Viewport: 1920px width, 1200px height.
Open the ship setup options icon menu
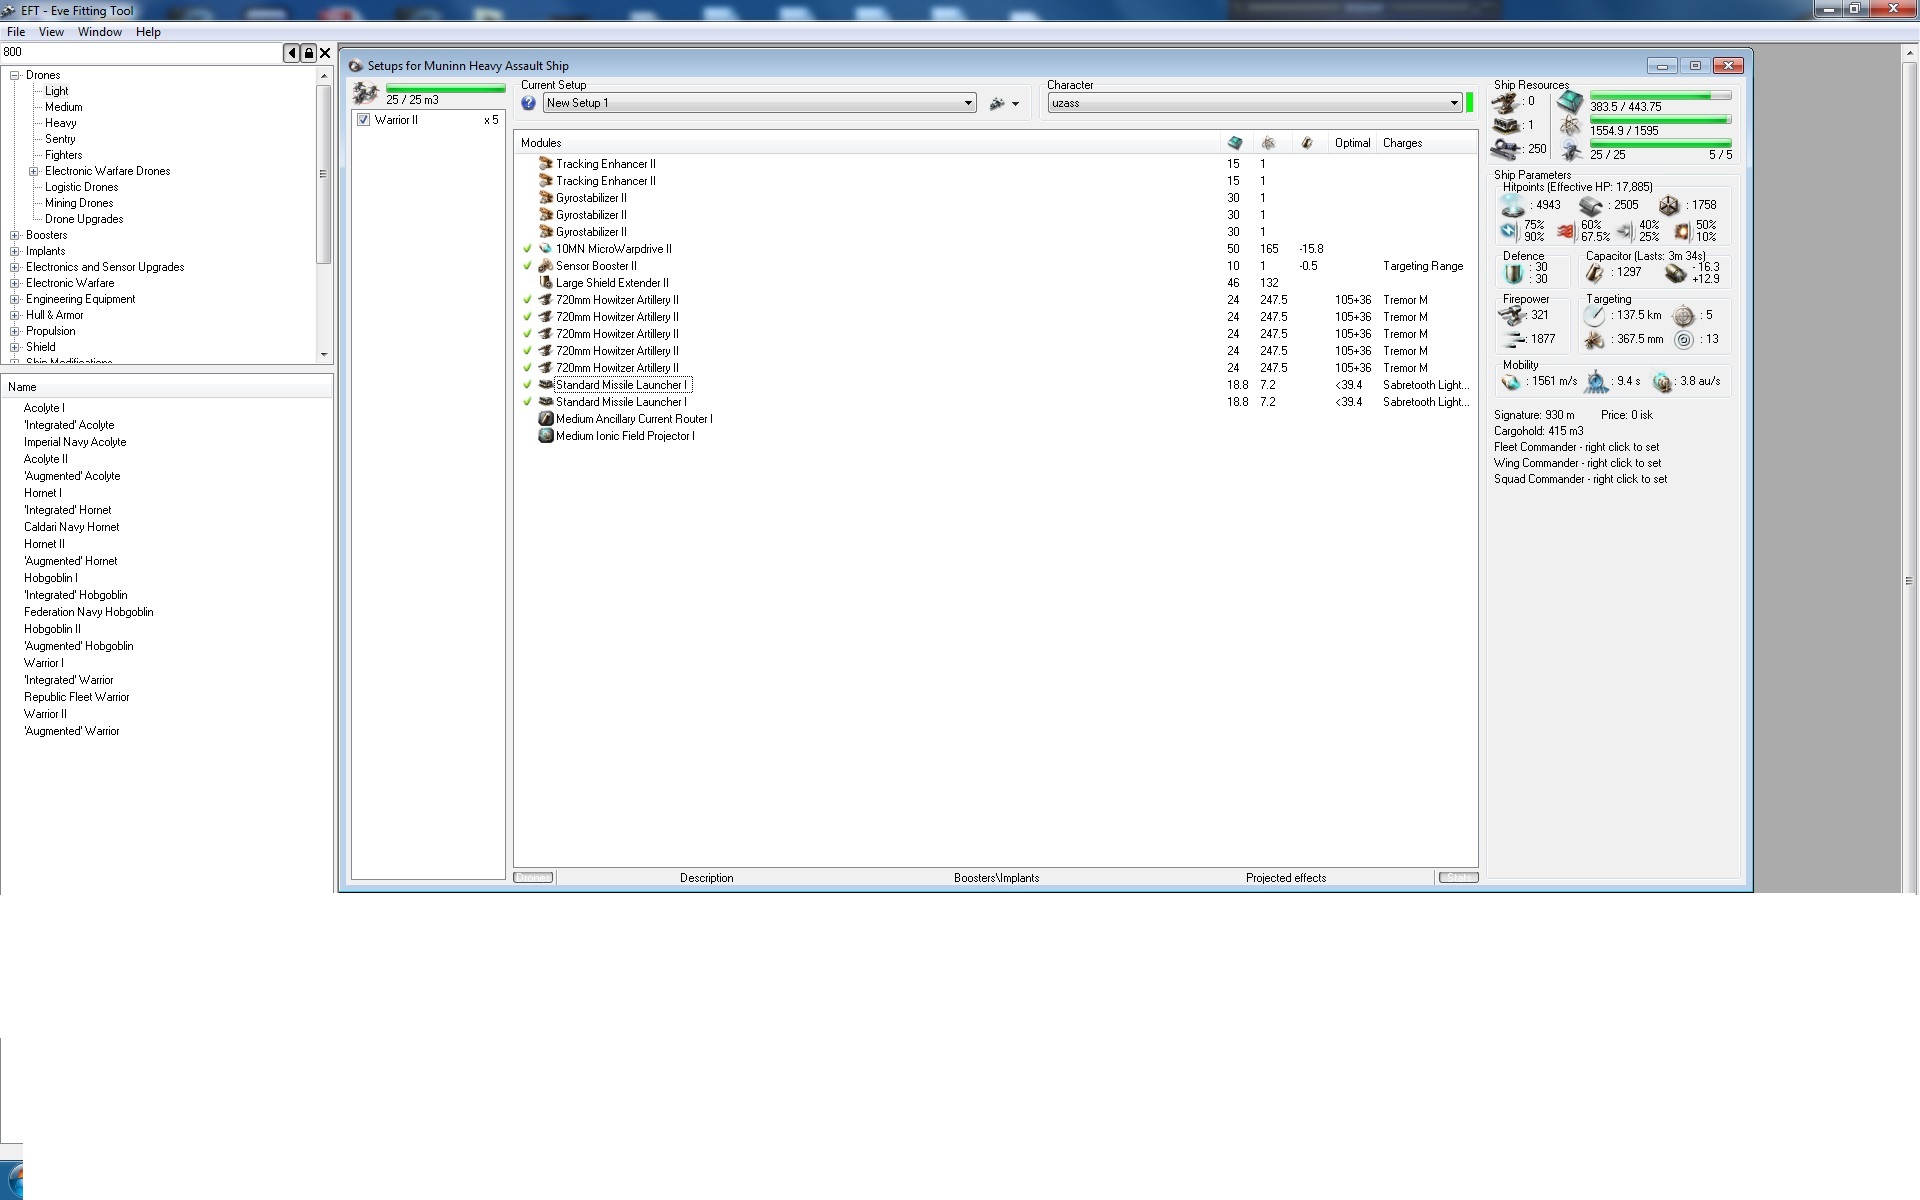1003,103
